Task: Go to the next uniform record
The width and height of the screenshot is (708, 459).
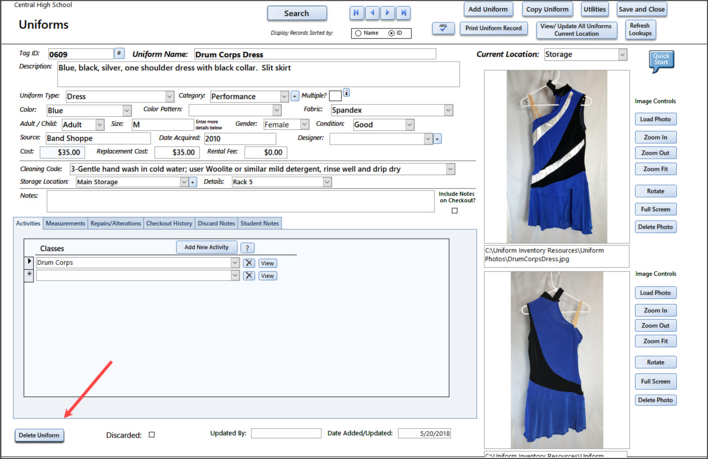Action: [x=388, y=13]
